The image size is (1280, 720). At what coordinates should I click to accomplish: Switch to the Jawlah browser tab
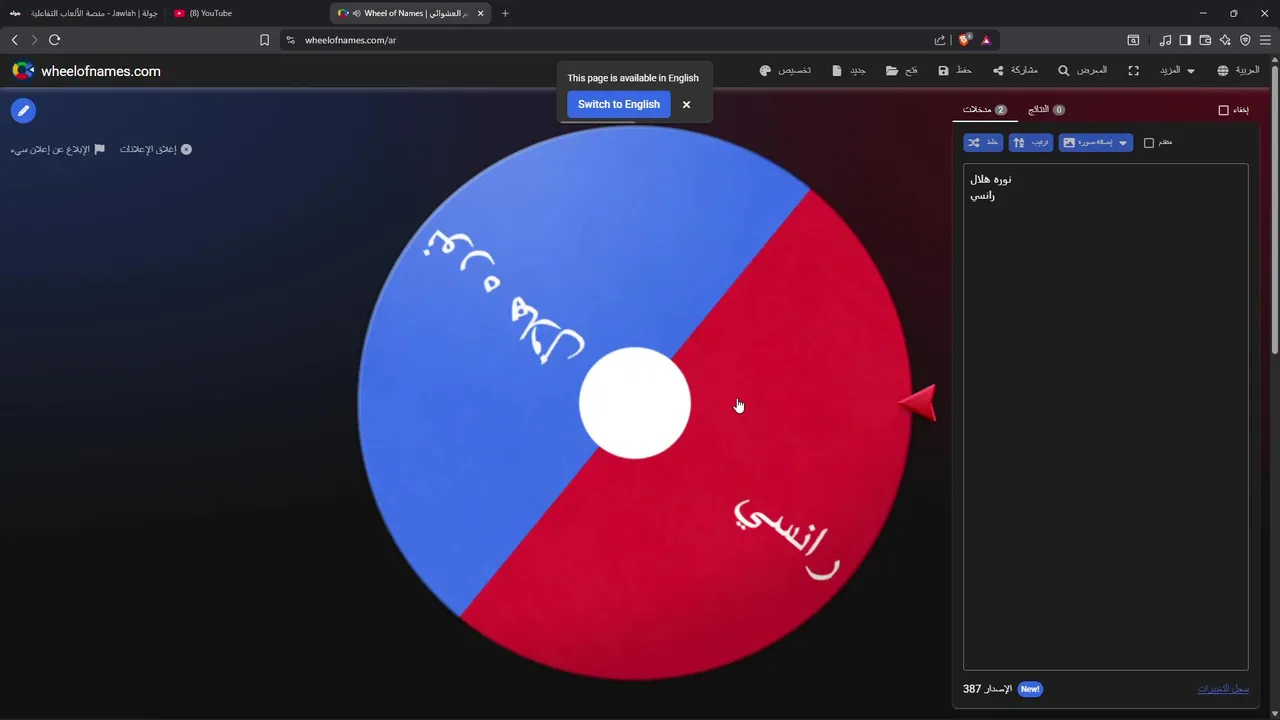[84, 13]
